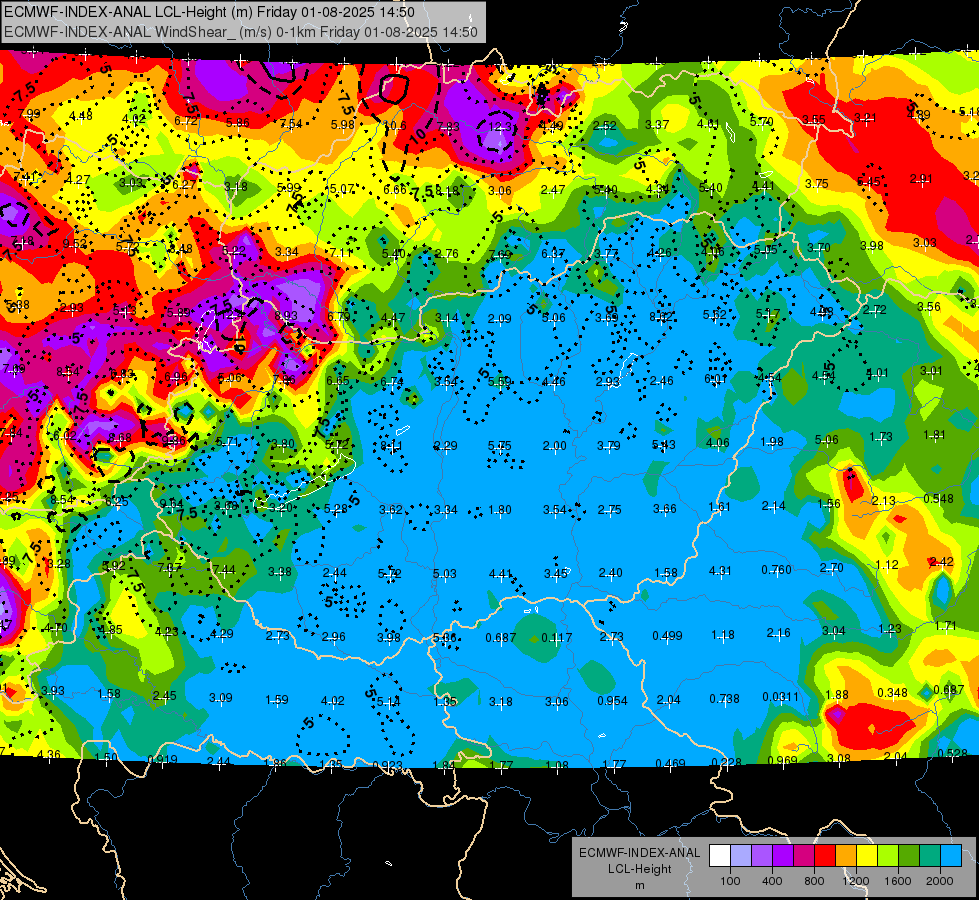This screenshot has width=979, height=900.
Task: Click the wind shear value 7.54
Action: coord(291,124)
